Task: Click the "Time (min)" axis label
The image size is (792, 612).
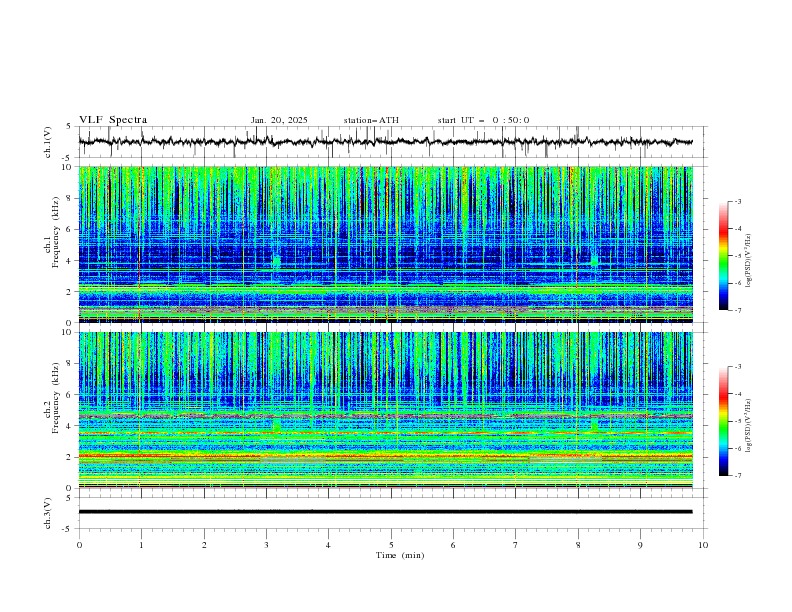Action: [x=400, y=555]
